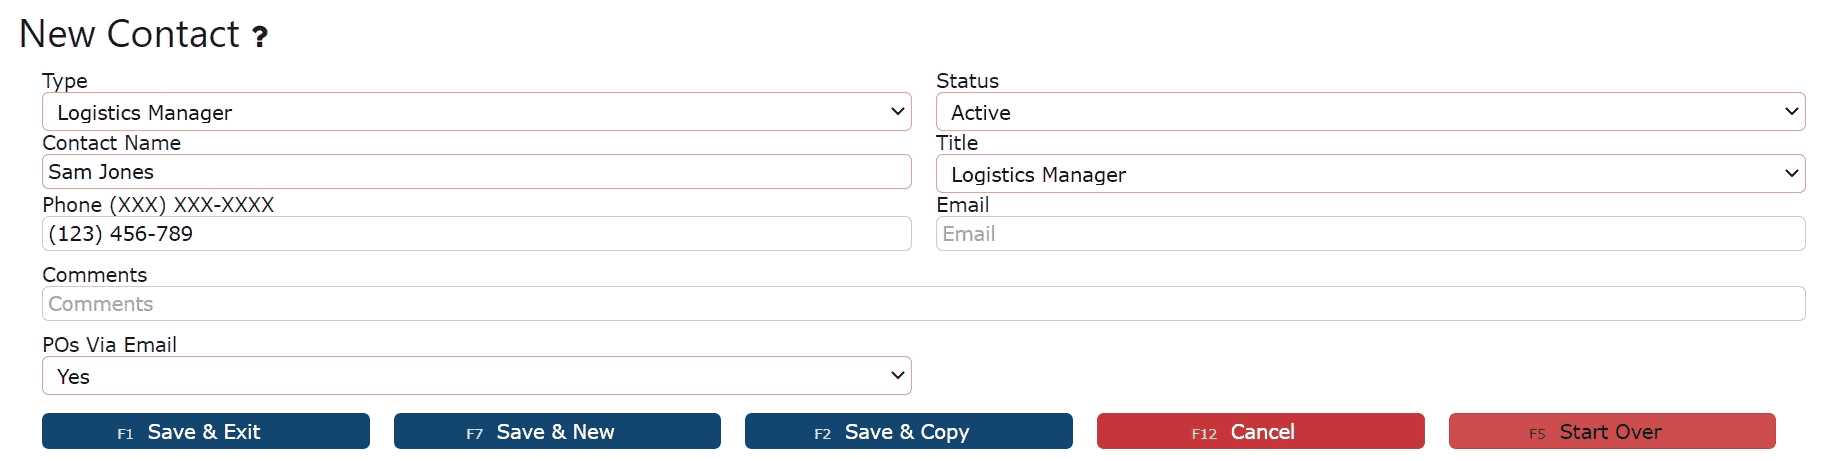Click the Contact Name field
Viewport: 1848px width, 461px height.
[476, 172]
